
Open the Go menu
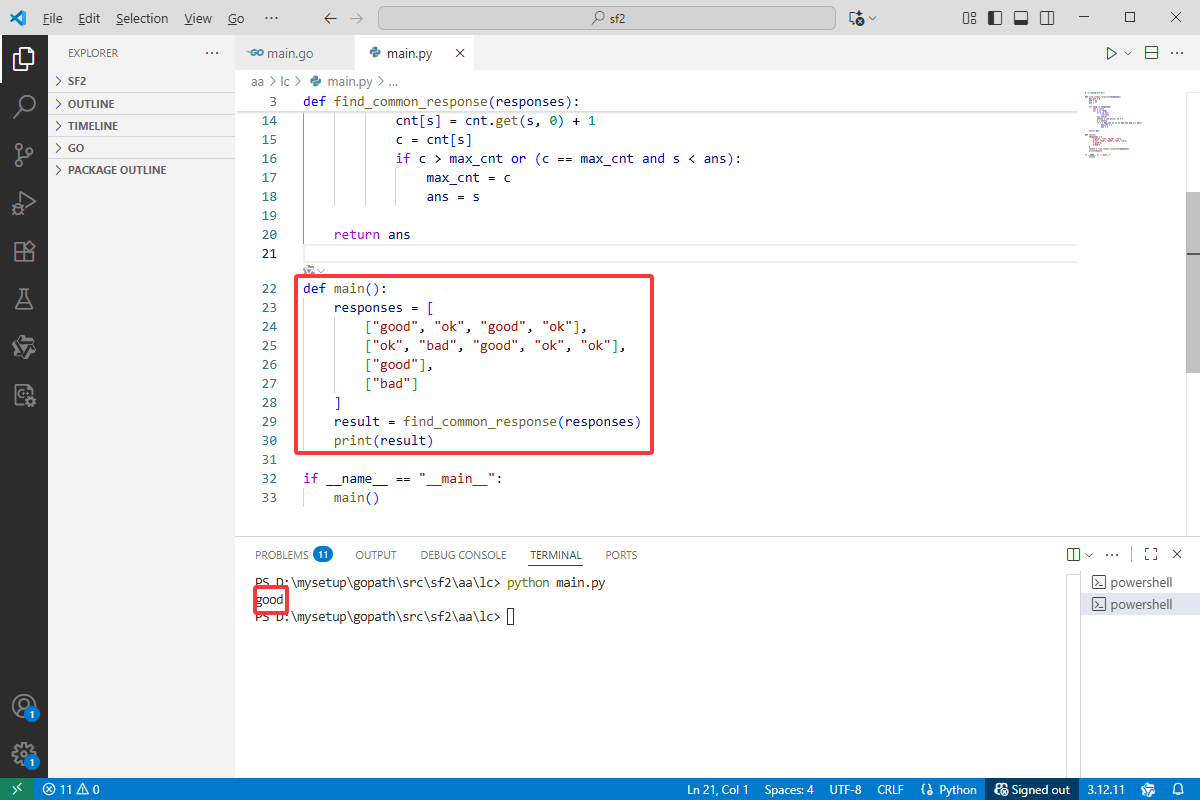coord(236,18)
